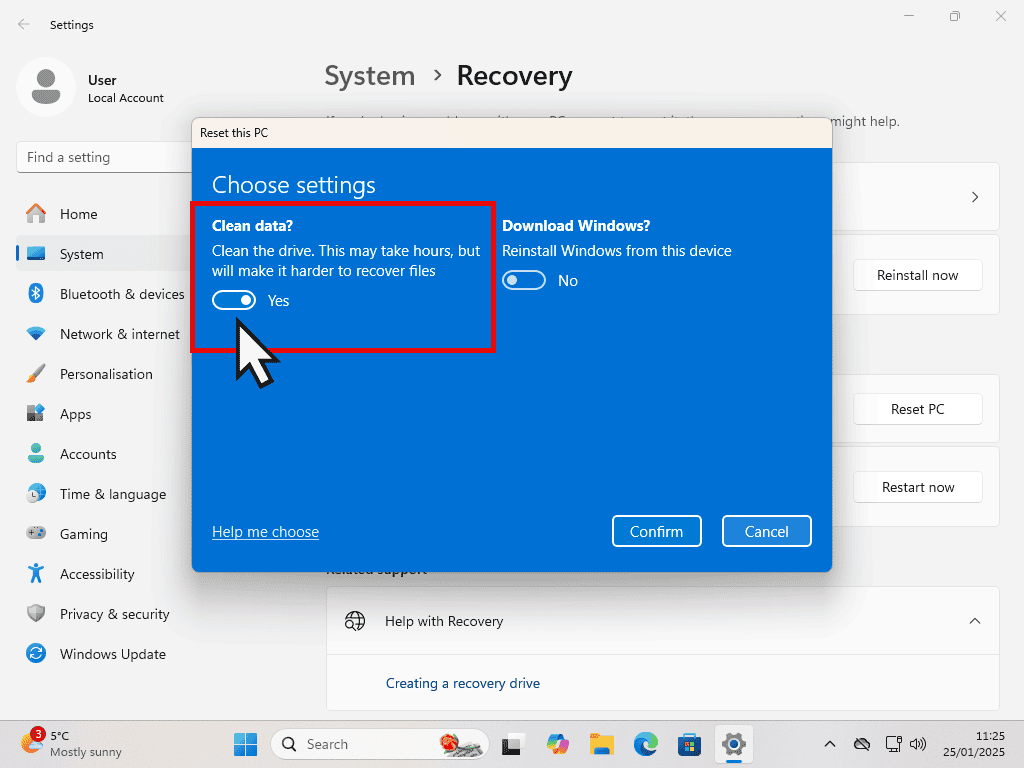Open Creating a recovery drive link
The width and height of the screenshot is (1024, 768).
tap(462, 683)
